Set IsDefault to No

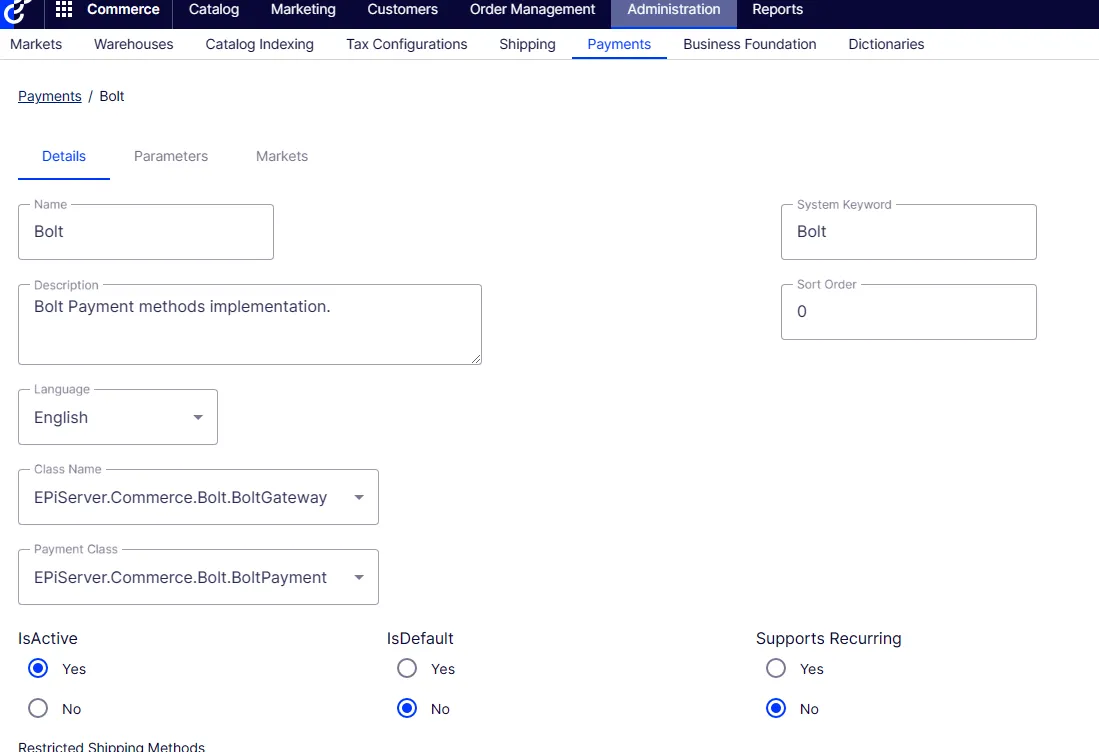[407, 709]
